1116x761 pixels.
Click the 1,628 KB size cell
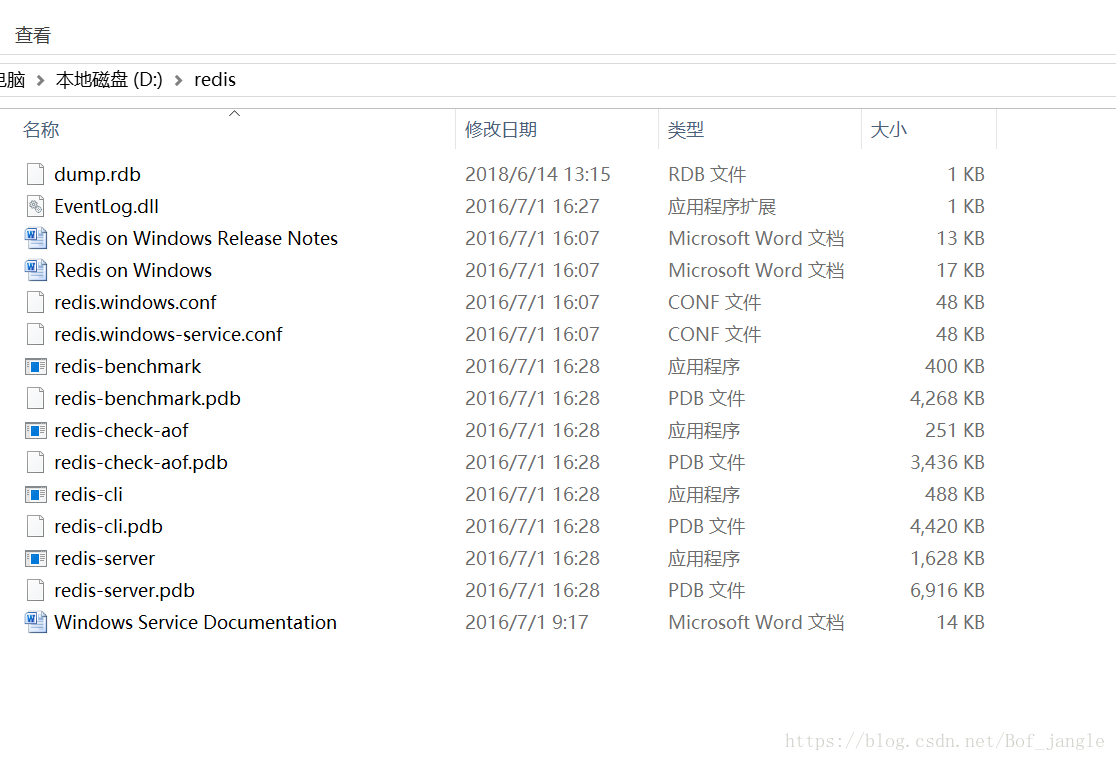(x=947, y=559)
